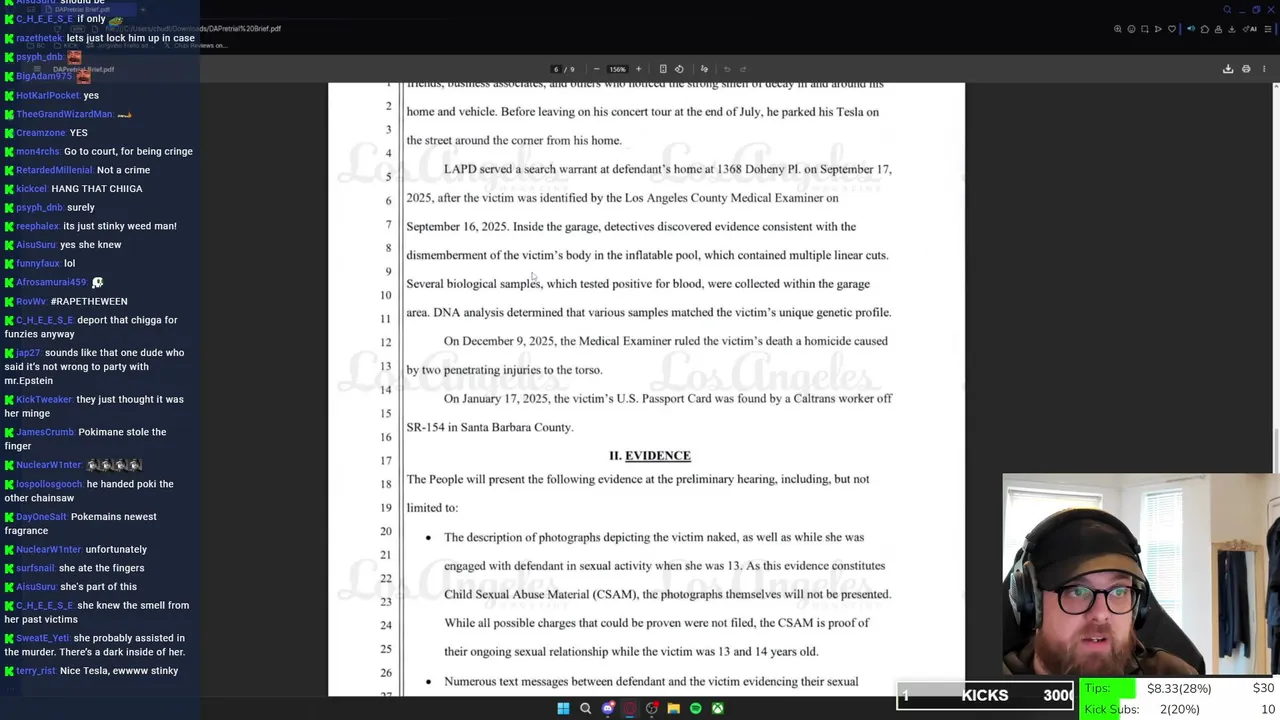Bookmark the page with heart icon

coord(1172,29)
